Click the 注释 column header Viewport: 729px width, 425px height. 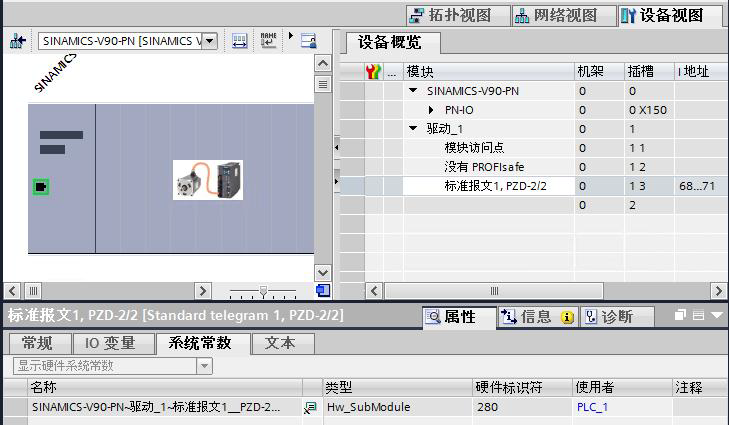point(700,387)
